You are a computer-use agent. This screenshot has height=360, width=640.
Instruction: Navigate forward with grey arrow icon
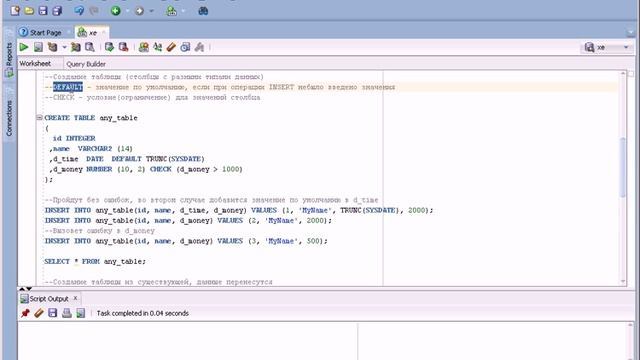pos(139,11)
